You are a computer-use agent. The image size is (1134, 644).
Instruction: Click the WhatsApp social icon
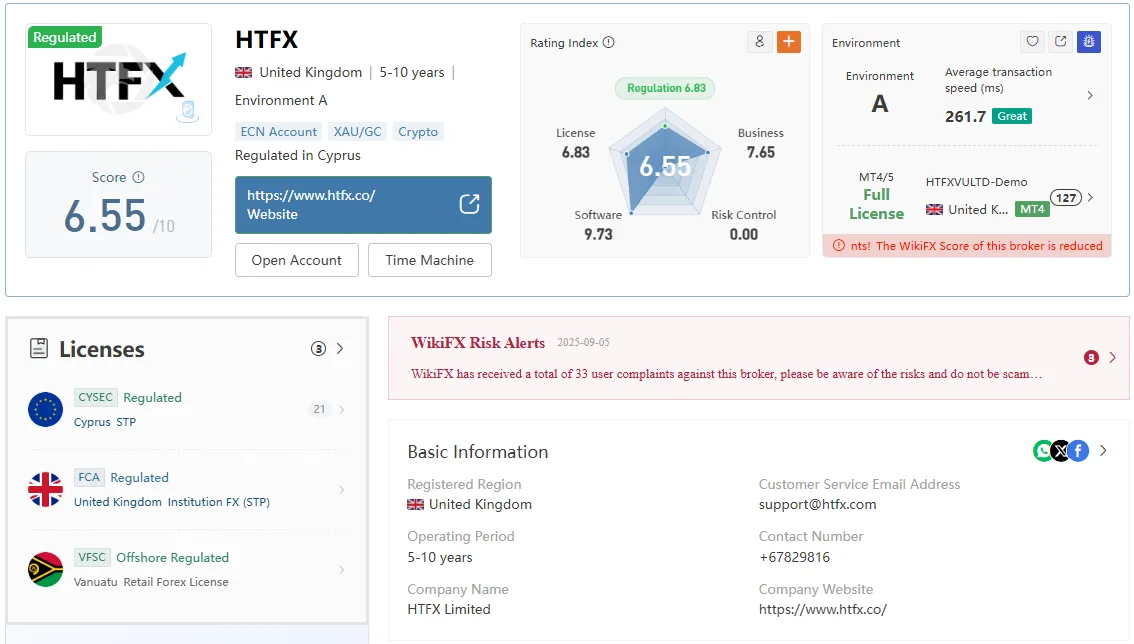pyautogui.click(x=1042, y=451)
